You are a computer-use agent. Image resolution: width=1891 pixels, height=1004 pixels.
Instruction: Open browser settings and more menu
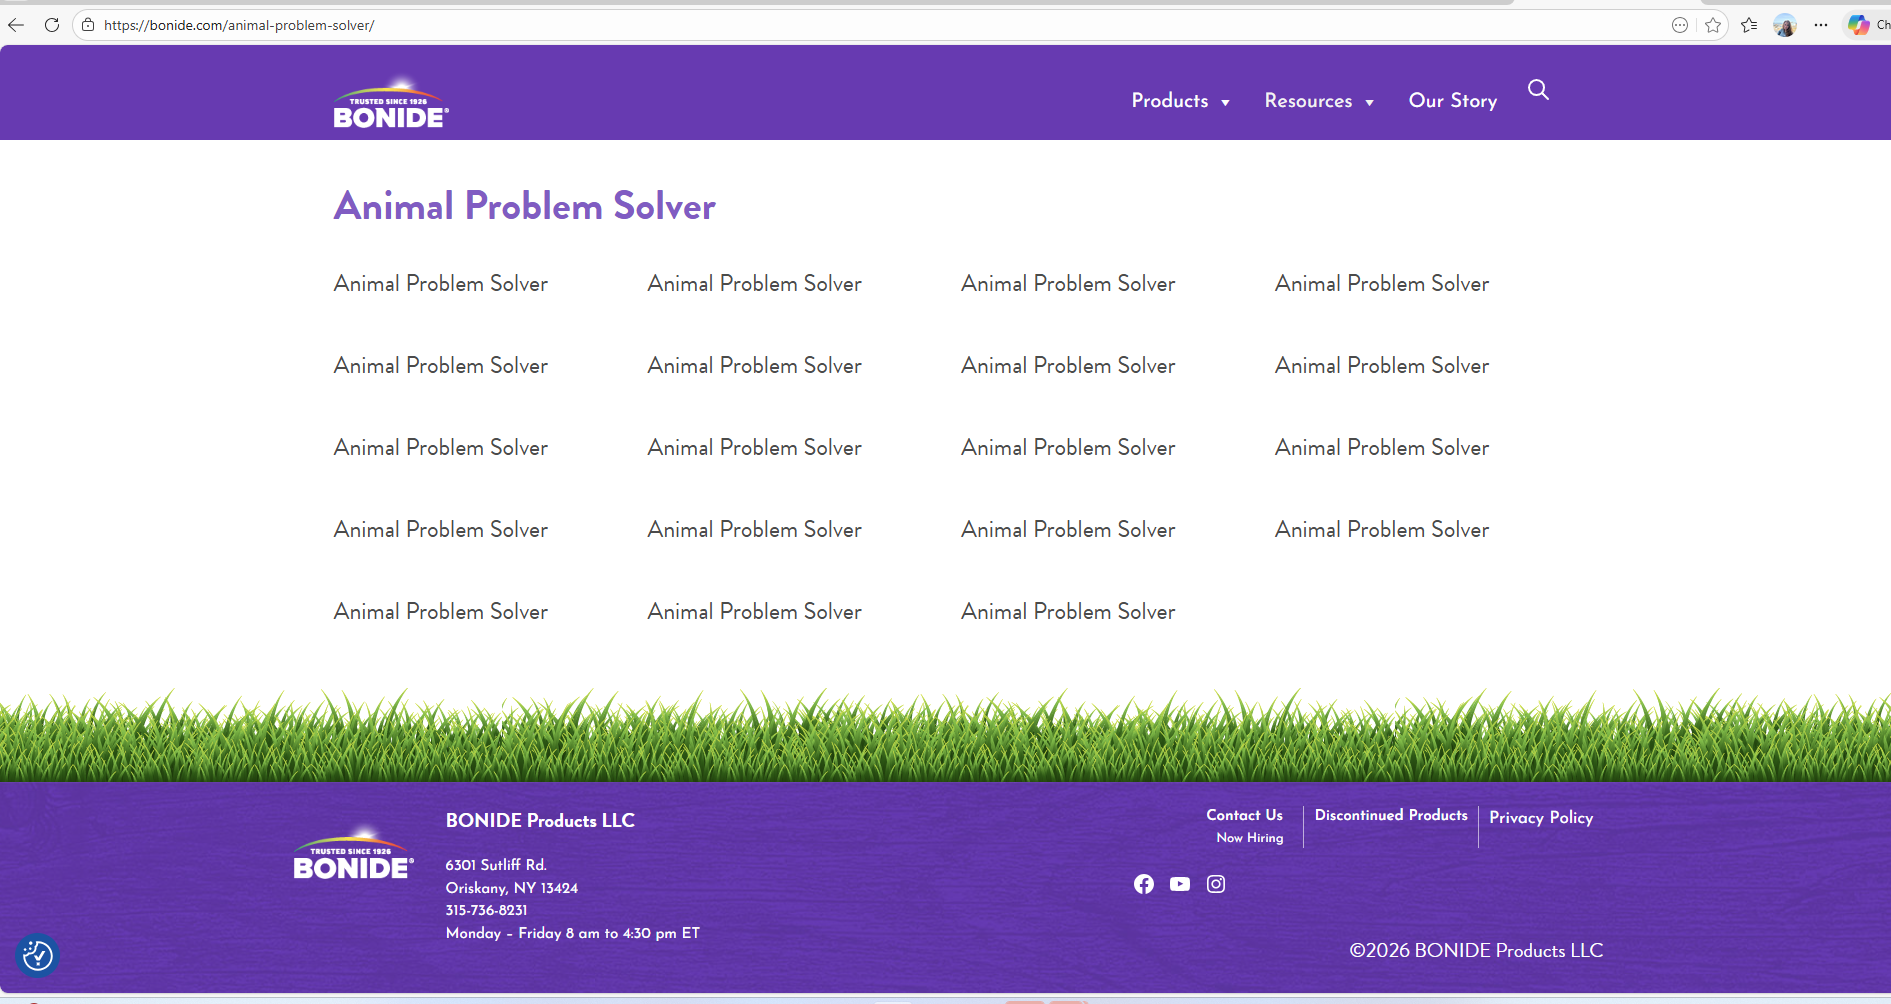1821,25
